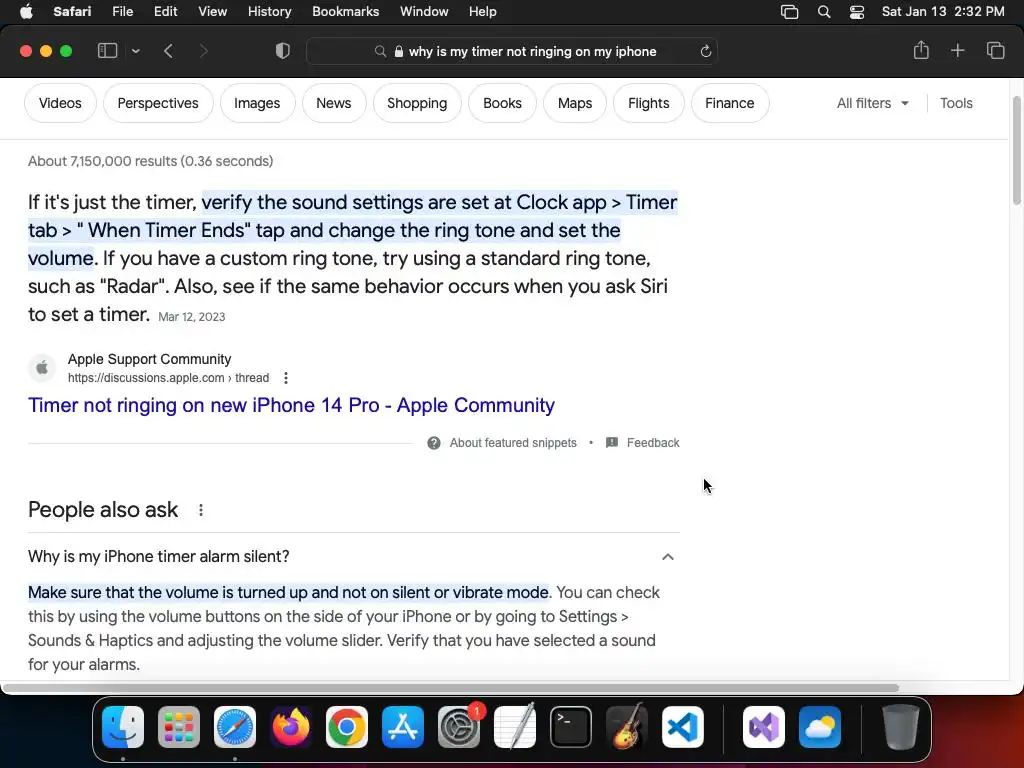This screenshot has height=768, width=1024.
Task: Click the discussions.apple.com URL text
Action: click(168, 377)
